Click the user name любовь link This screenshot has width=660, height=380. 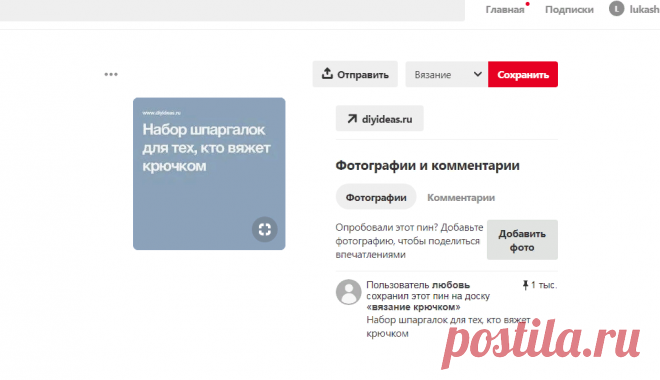450,285
